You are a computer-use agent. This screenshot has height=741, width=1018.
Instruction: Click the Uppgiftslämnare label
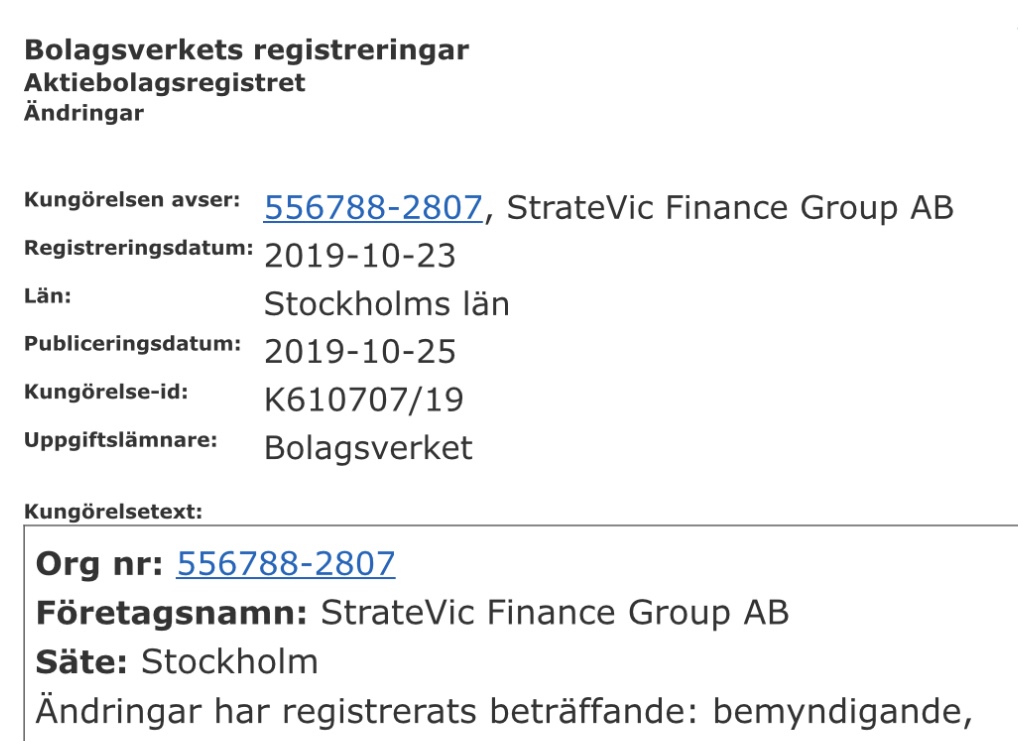pyautogui.click(x=121, y=440)
